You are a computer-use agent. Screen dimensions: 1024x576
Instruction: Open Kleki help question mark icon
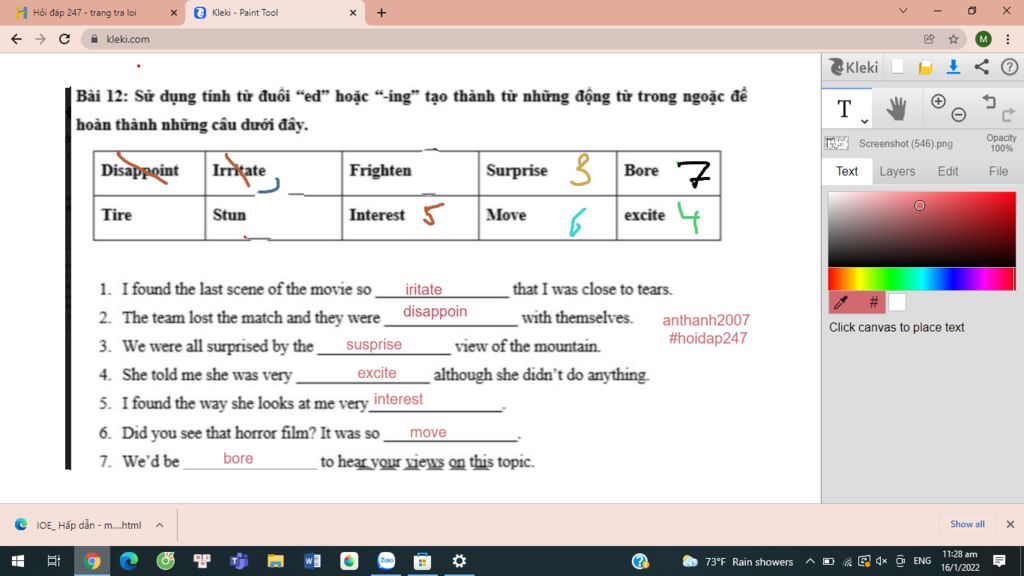pos(1009,67)
